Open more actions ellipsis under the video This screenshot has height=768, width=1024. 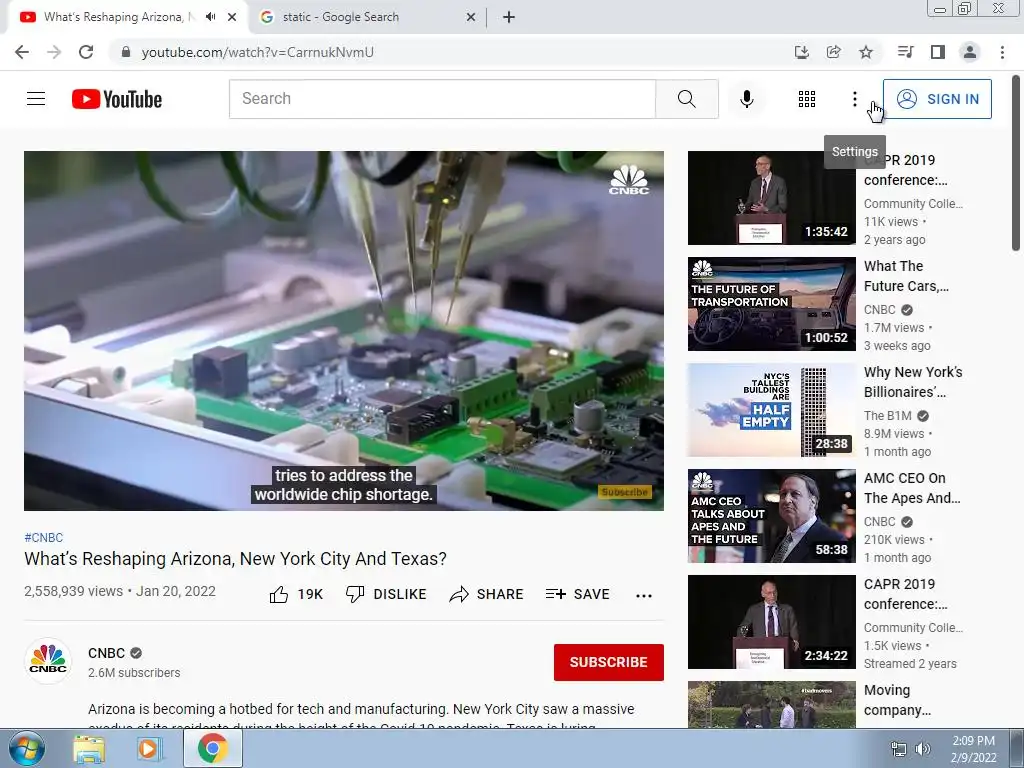click(644, 595)
